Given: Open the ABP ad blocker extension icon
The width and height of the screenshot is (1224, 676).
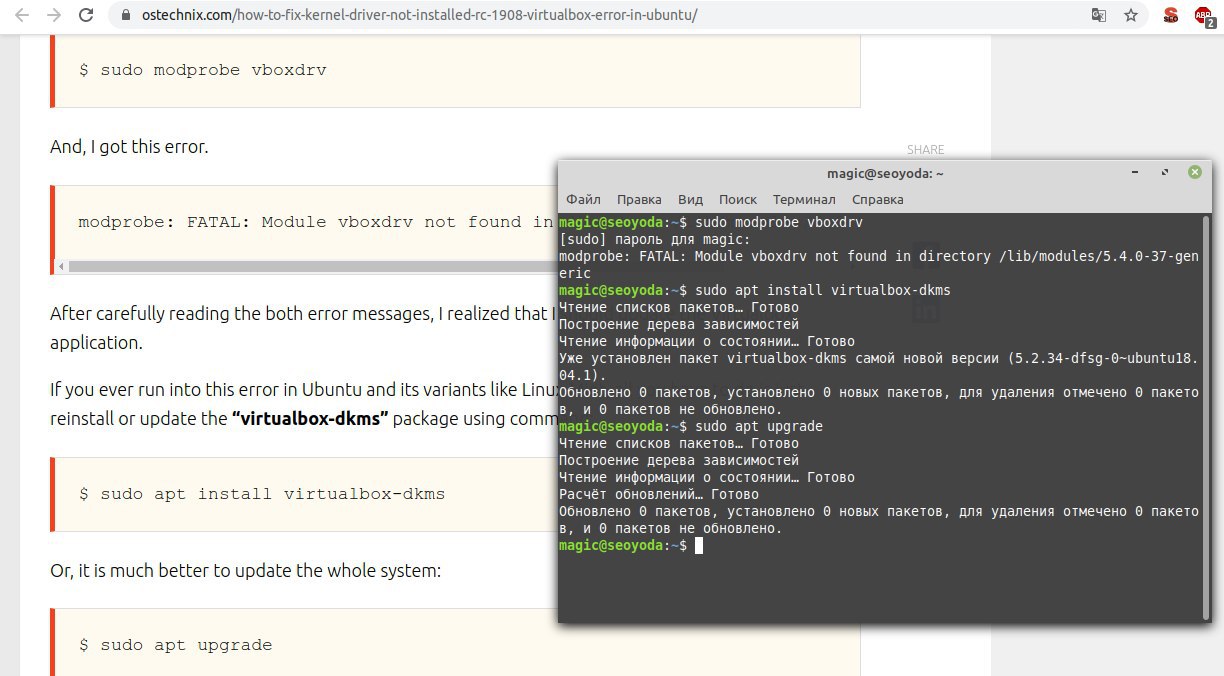Looking at the screenshot, I should coord(1204,16).
